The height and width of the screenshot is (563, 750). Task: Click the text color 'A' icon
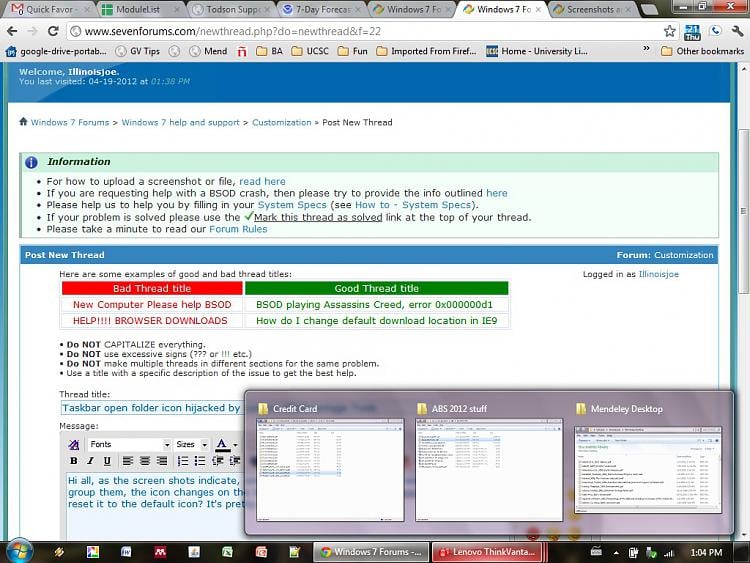pos(221,444)
